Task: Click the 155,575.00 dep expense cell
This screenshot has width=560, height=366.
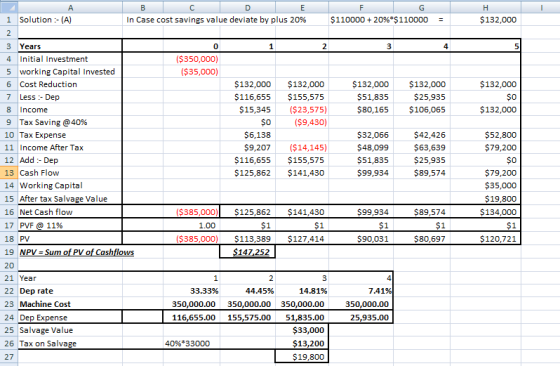Action: click(249, 317)
